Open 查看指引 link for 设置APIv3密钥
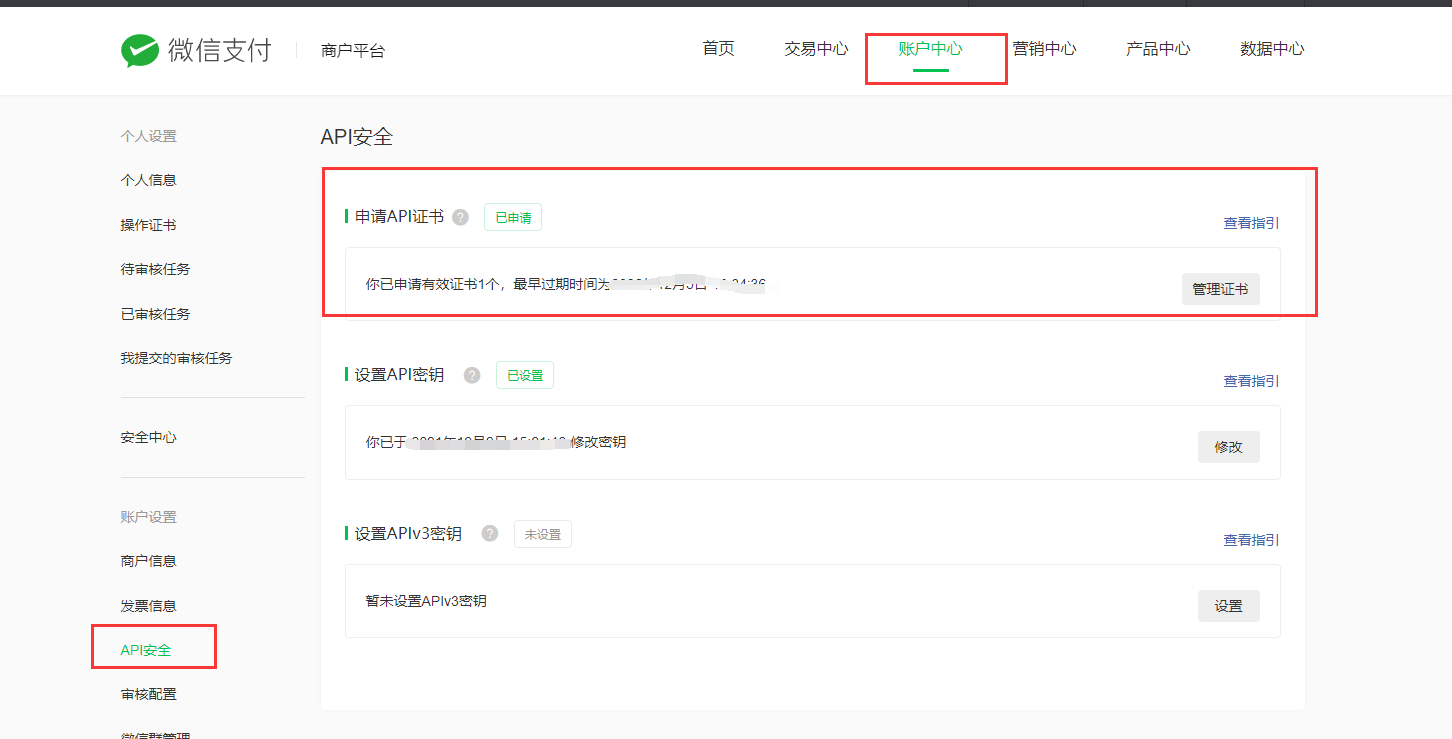The width and height of the screenshot is (1452, 739). [1251, 540]
